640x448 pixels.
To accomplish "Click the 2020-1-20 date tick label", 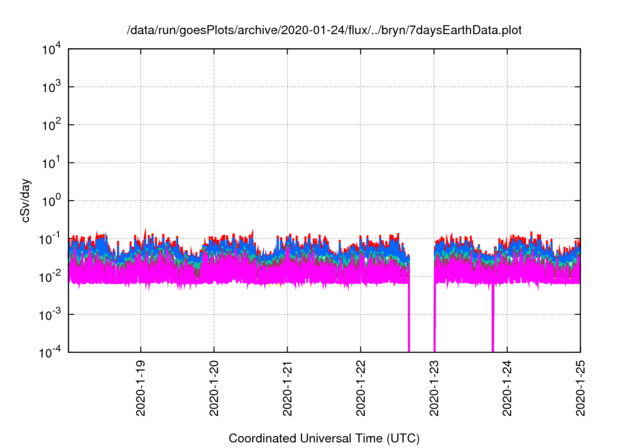I will pyautogui.click(x=214, y=388).
